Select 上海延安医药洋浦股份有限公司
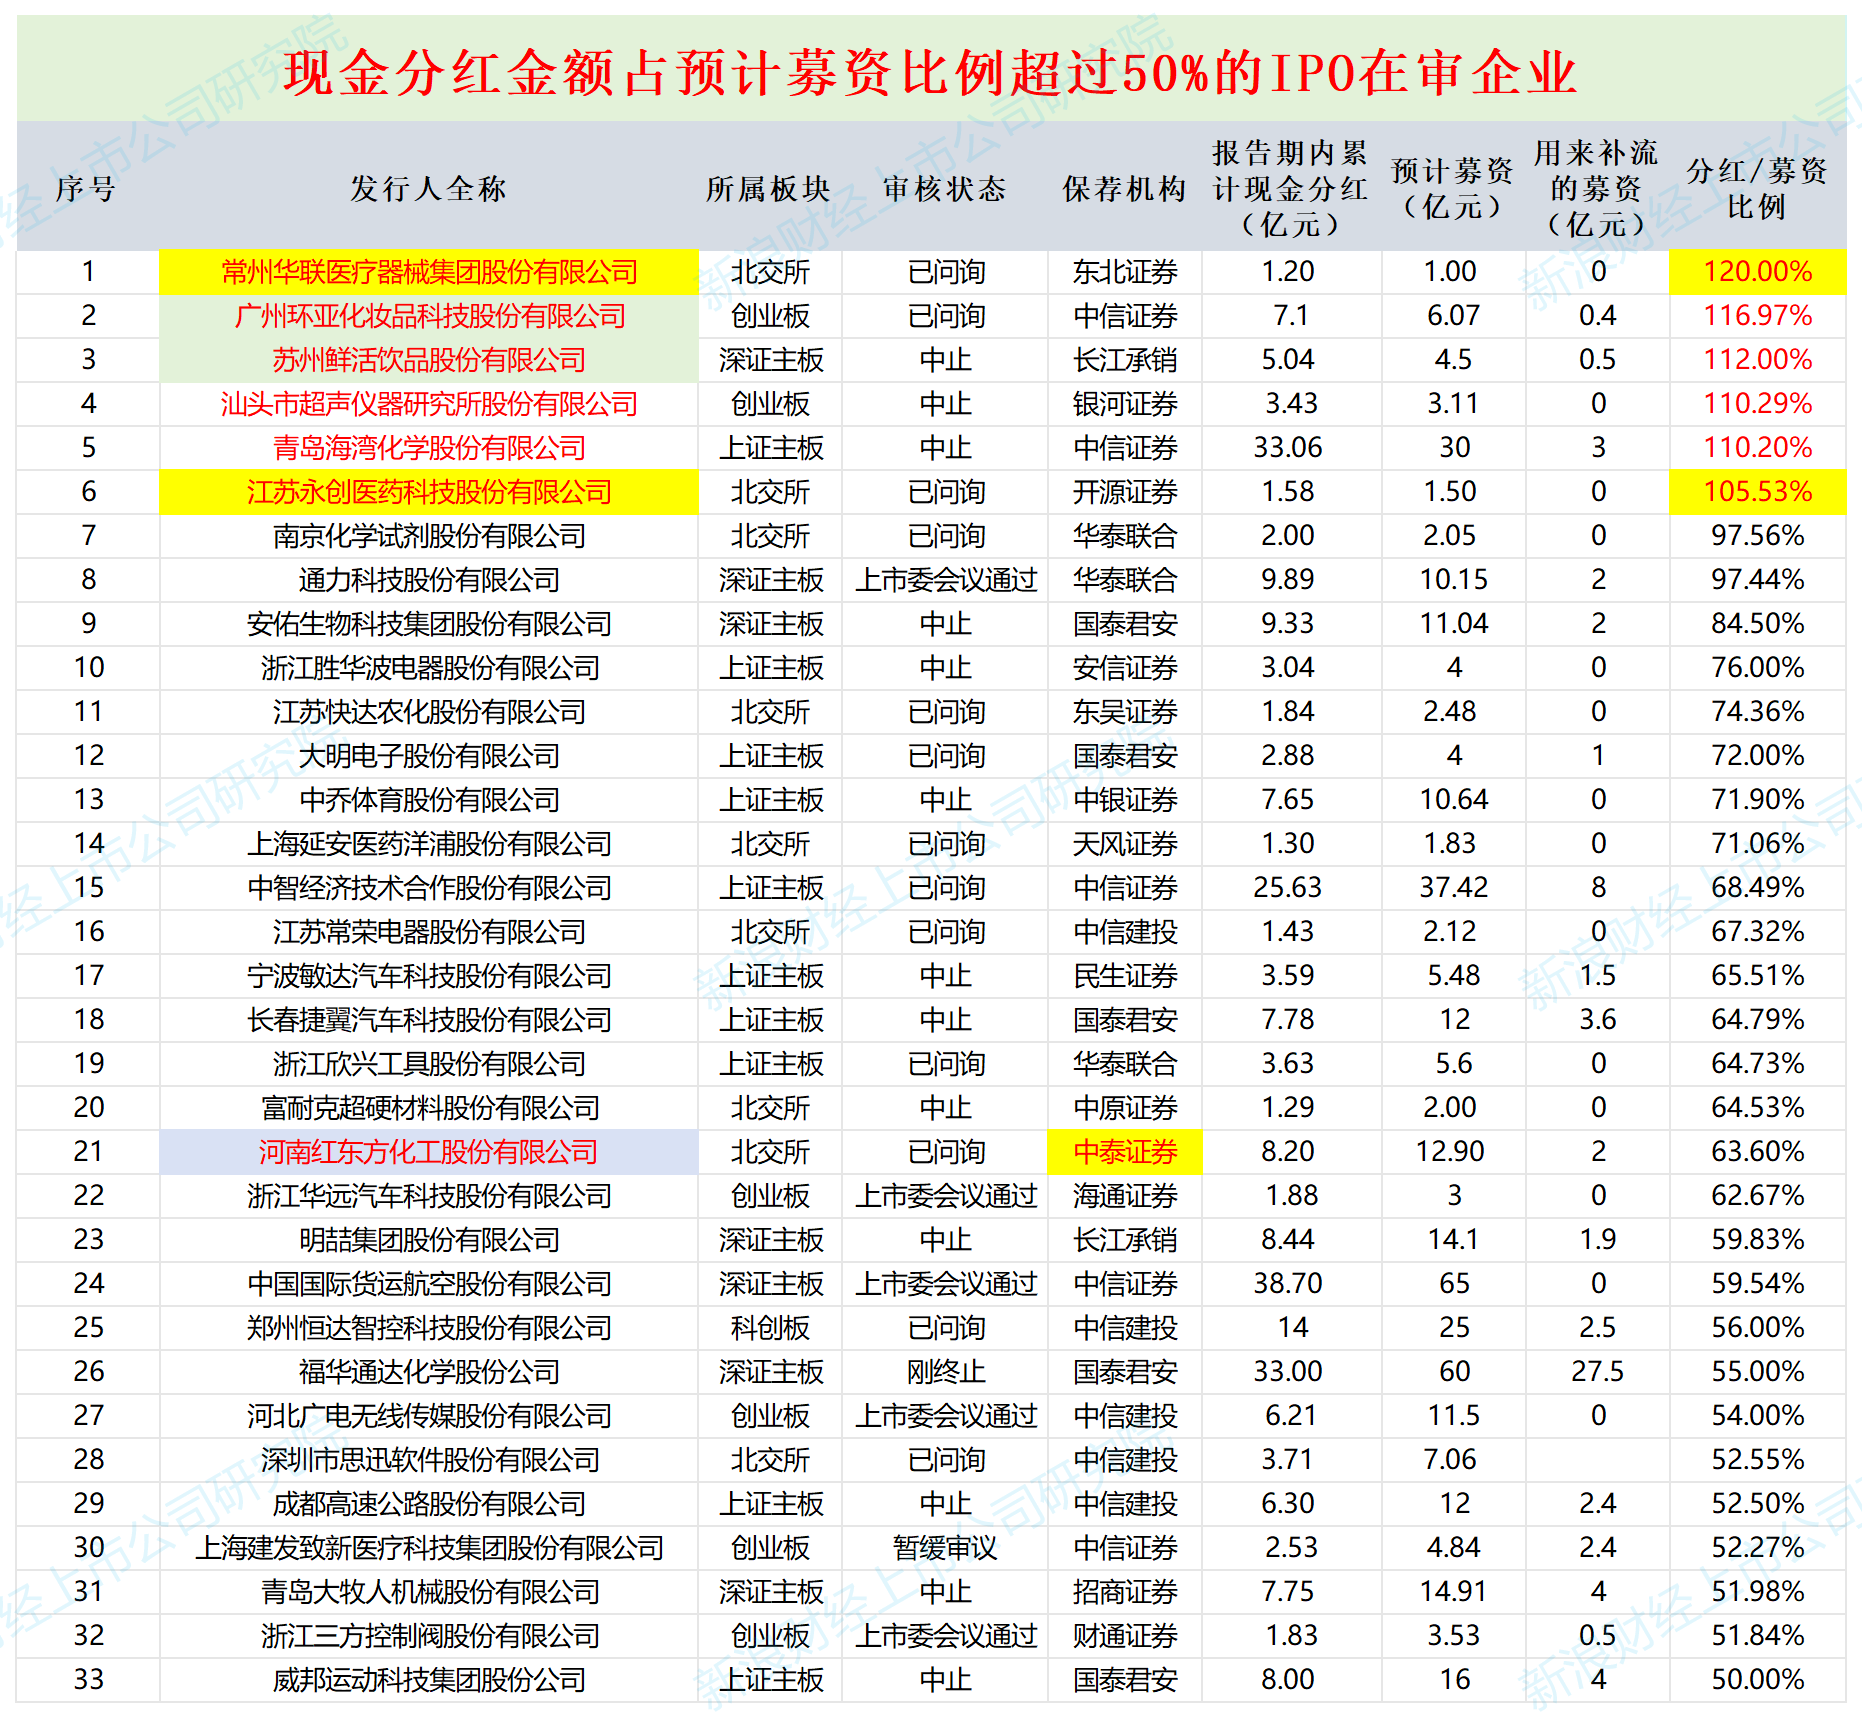1862x1718 pixels. coord(429,844)
